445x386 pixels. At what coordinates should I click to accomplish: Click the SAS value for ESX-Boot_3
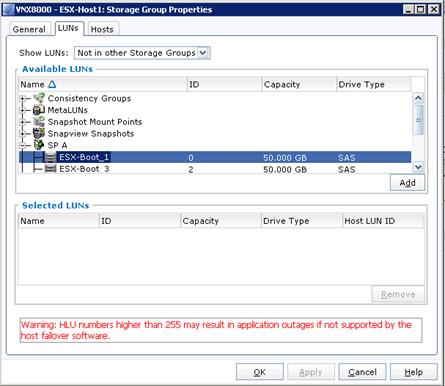coord(347,169)
